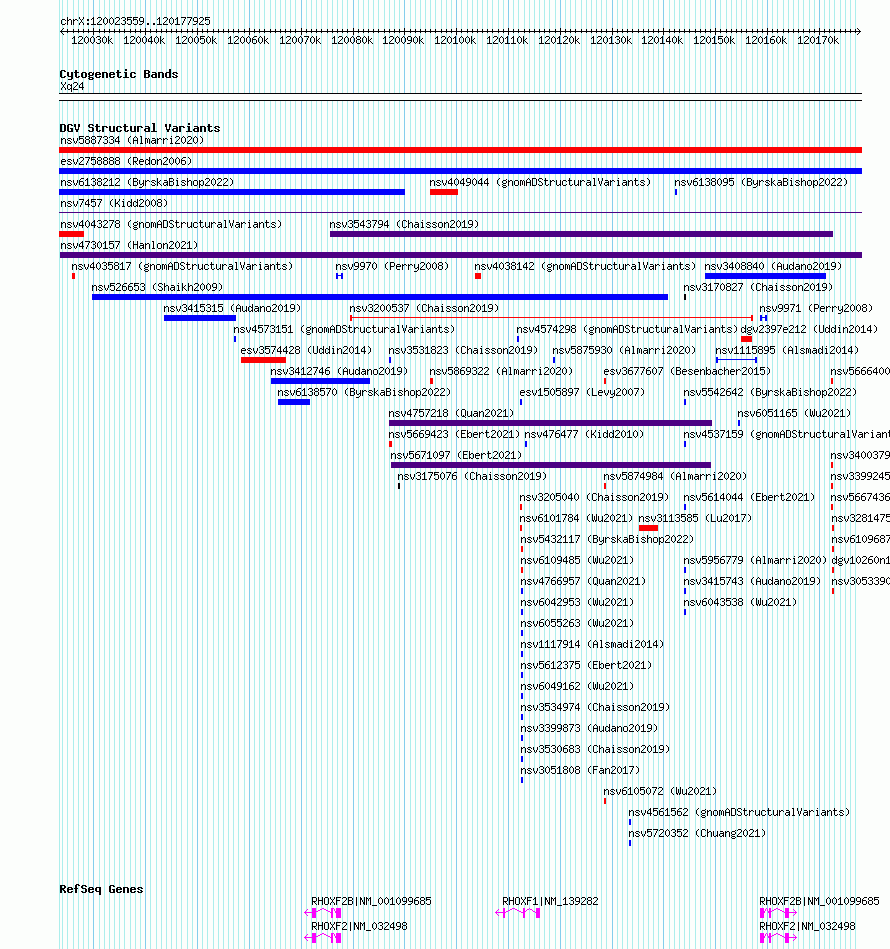Click the Xq24 band label

[x=72, y=87]
